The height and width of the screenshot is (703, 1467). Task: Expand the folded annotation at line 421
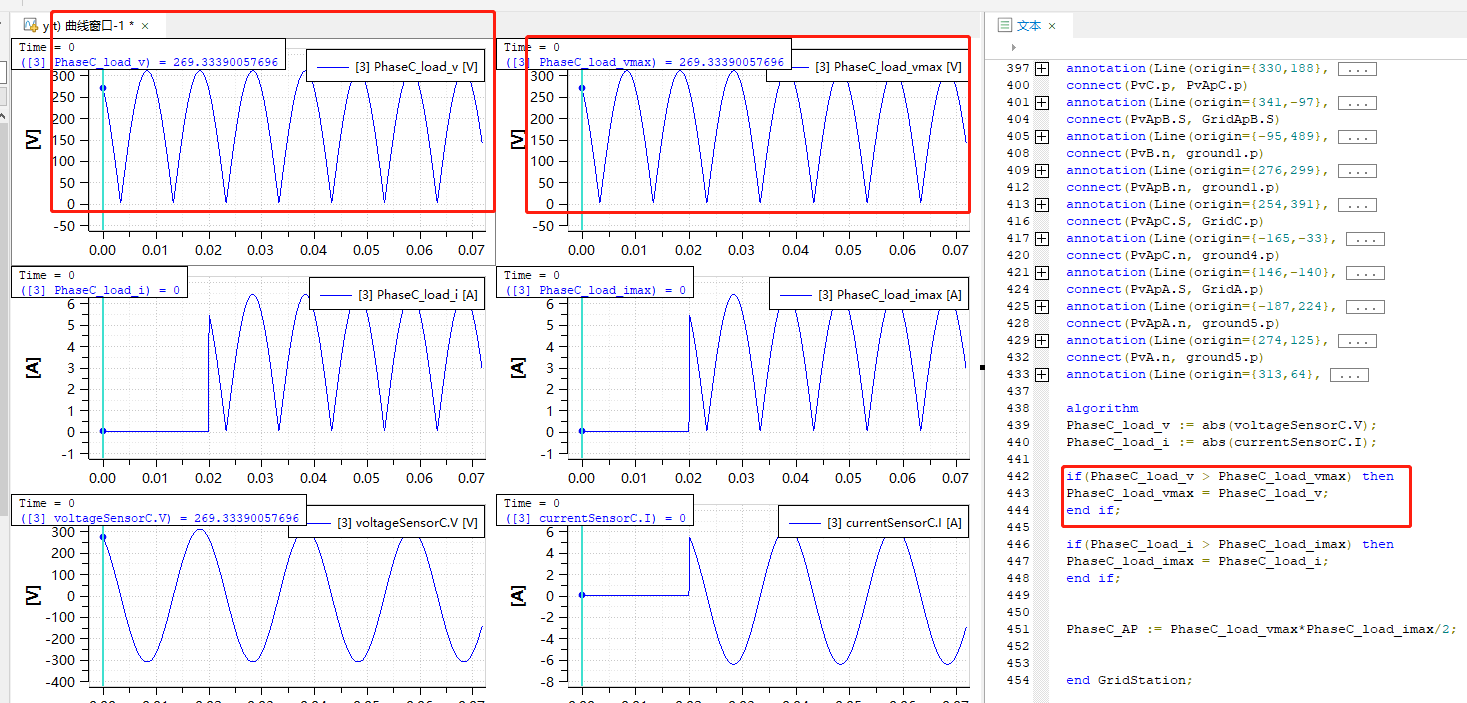pos(1042,273)
